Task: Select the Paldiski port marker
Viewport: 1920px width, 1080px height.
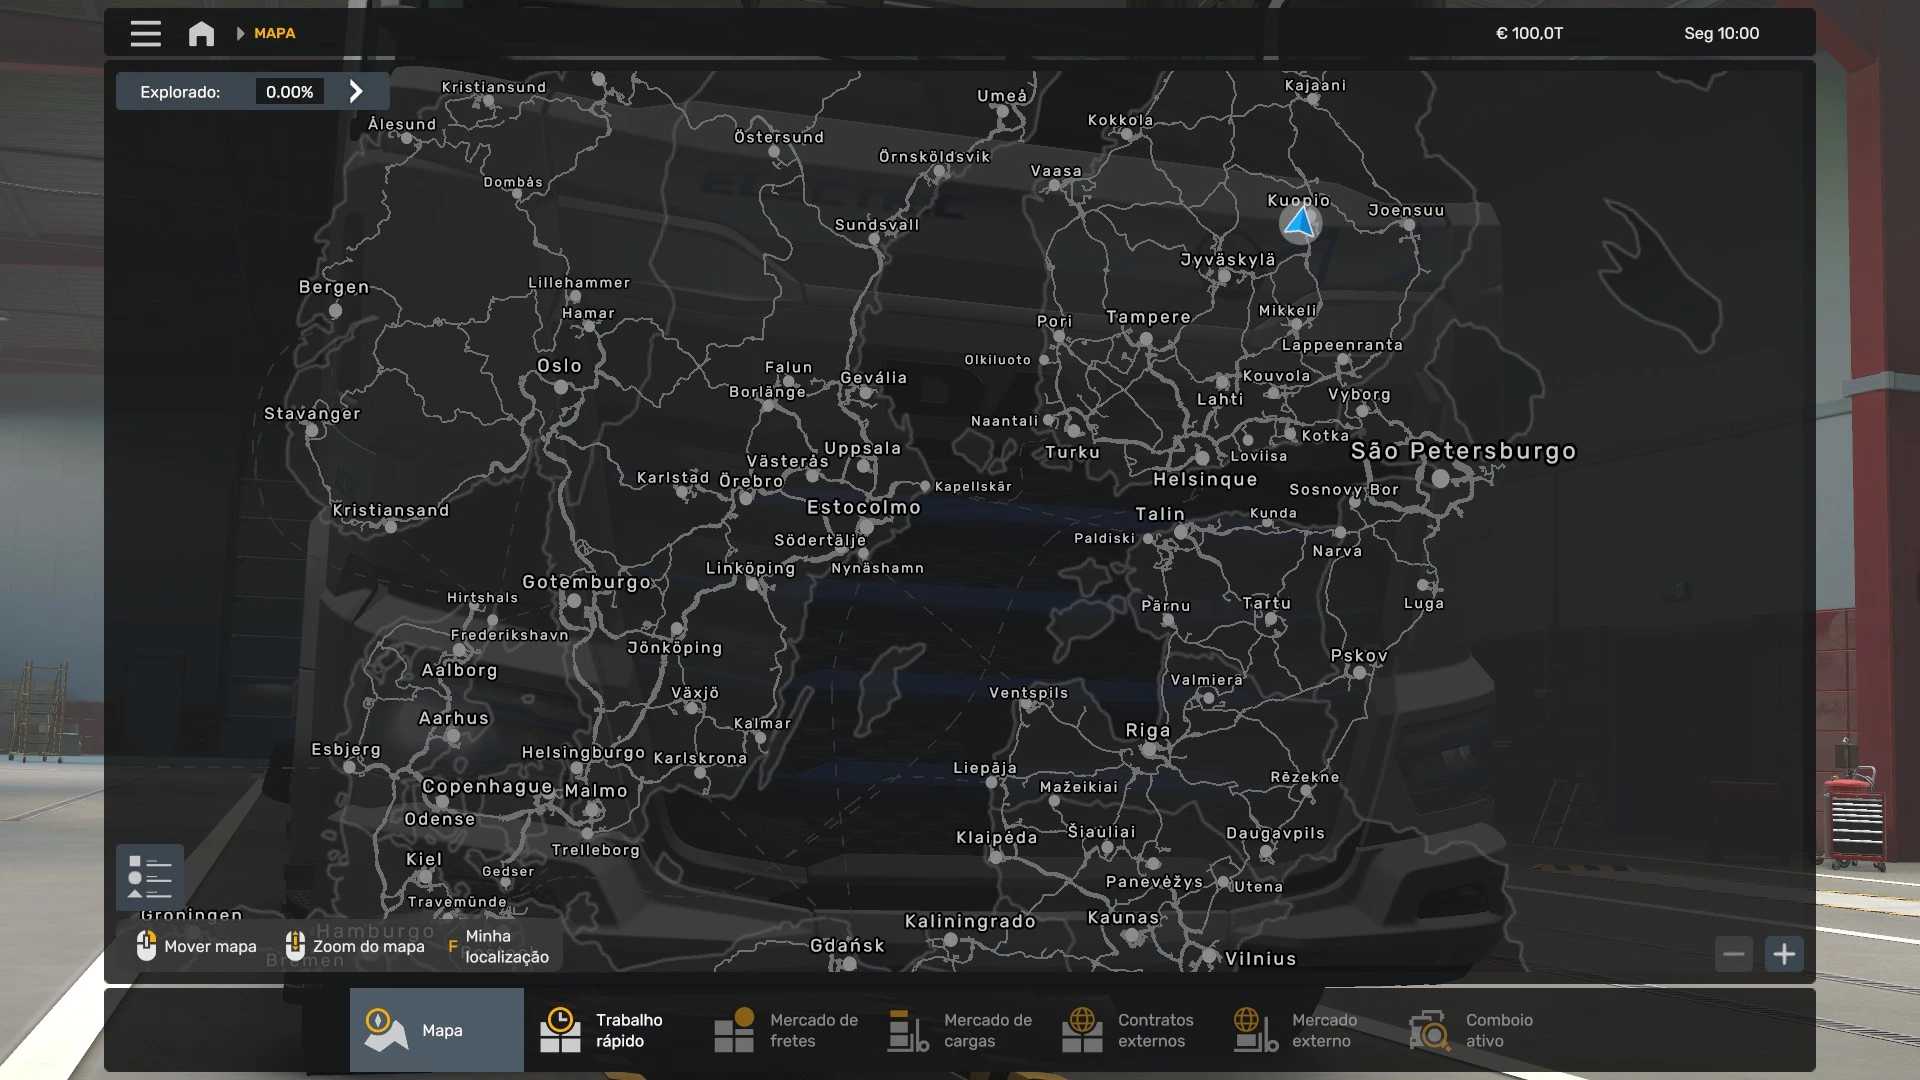Action: coord(1148,538)
